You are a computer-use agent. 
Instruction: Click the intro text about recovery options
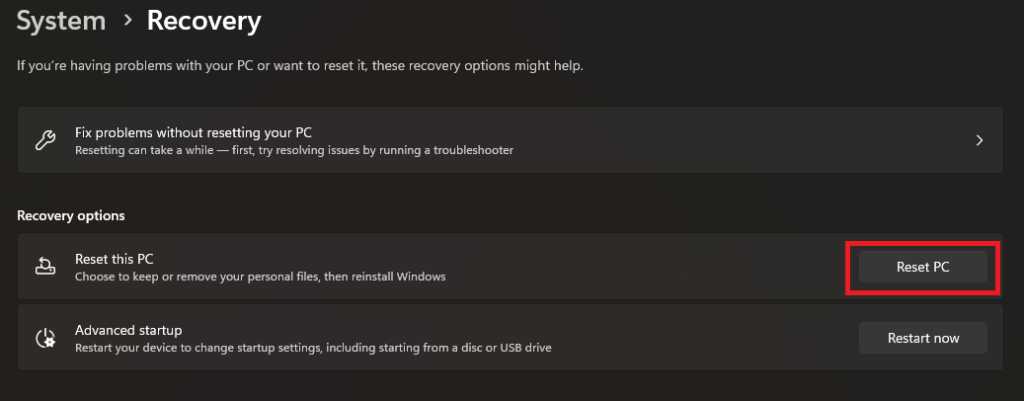(300, 66)
